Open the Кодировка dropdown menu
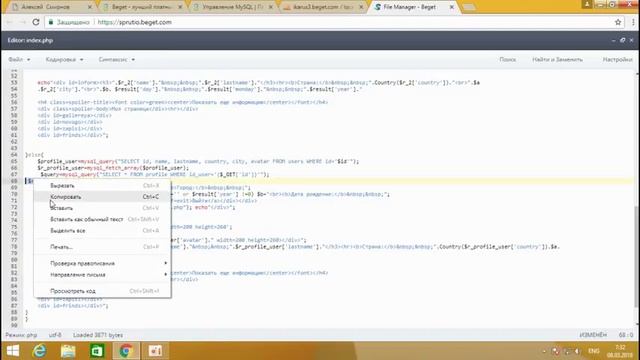 coord(64,60)
